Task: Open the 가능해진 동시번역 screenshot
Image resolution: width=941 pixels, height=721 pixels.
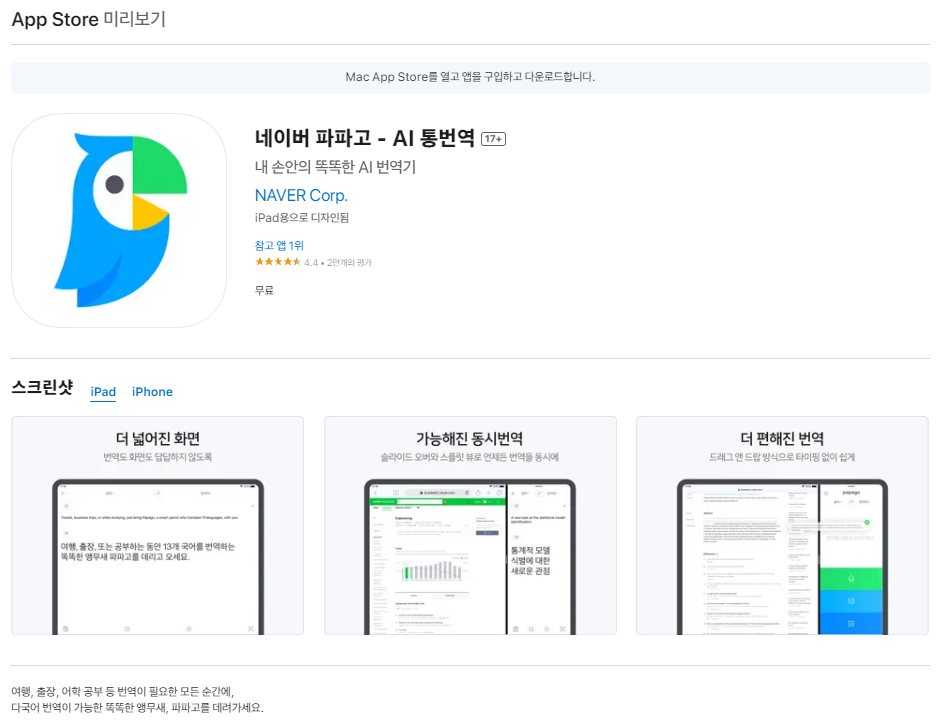Action: [470, 526]
